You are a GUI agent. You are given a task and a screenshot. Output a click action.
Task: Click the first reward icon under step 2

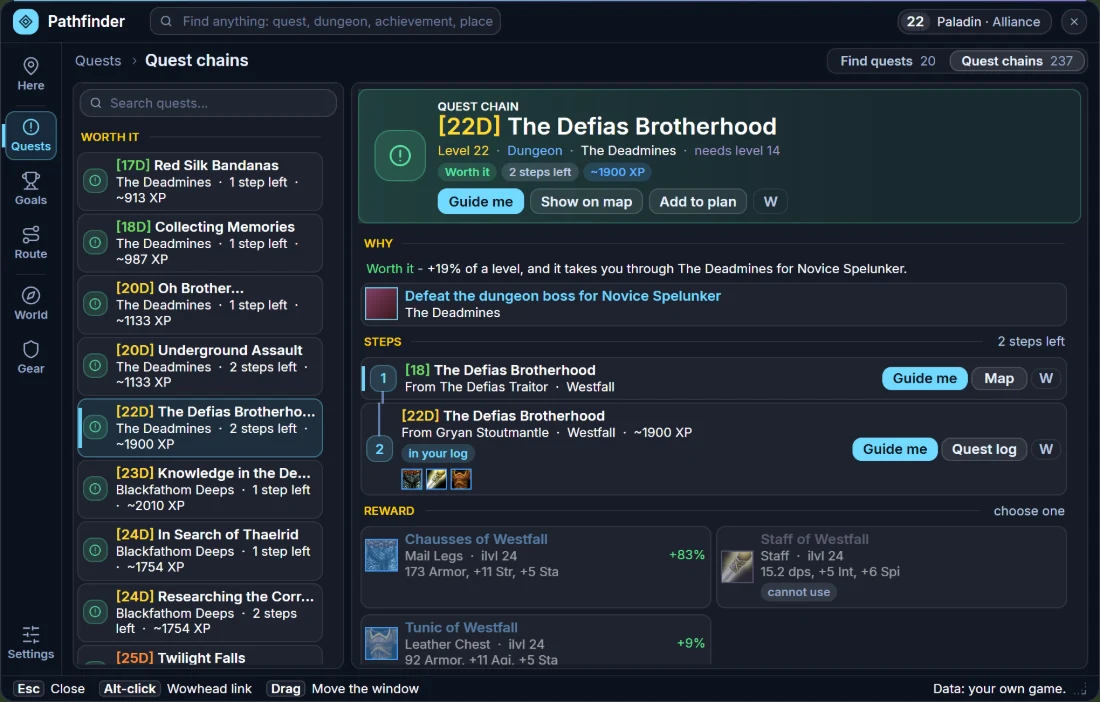412,479
